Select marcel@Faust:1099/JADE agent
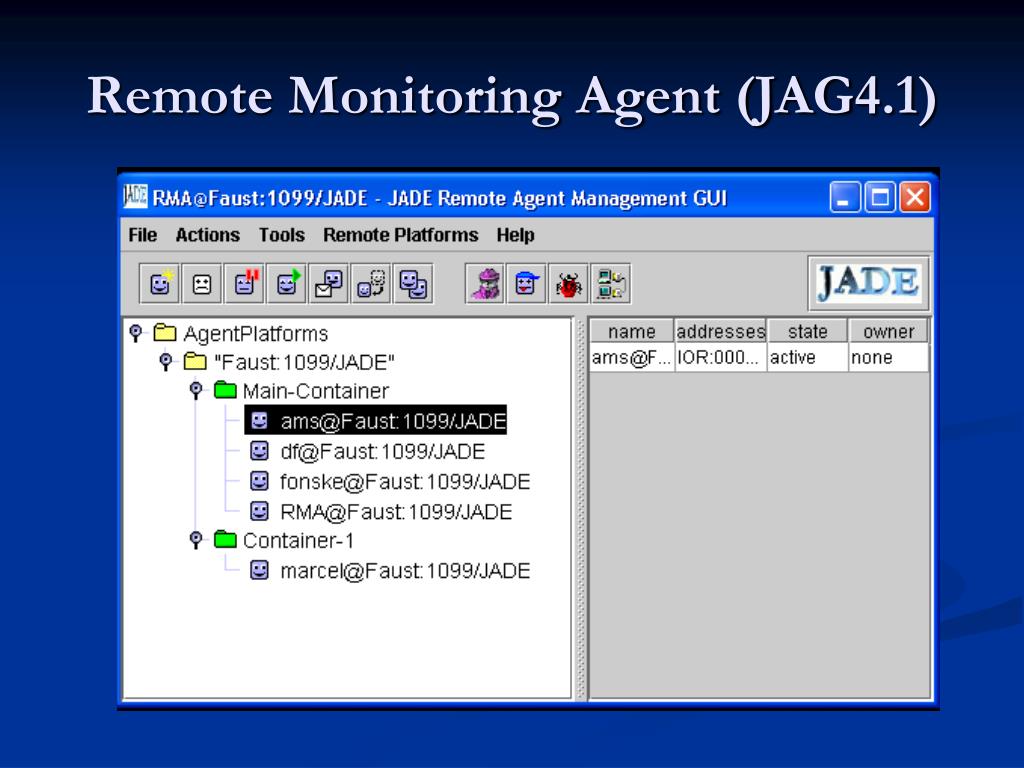This screenshot has height=768, width=1024. click(x=405, y=571)
